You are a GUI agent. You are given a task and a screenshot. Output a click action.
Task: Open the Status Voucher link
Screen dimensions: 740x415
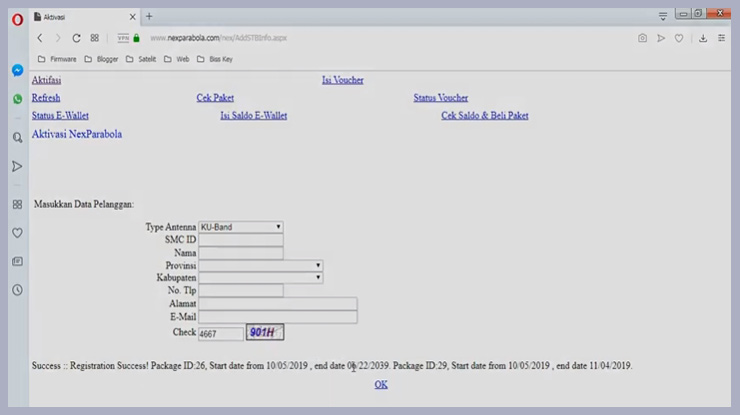(441, 98)
